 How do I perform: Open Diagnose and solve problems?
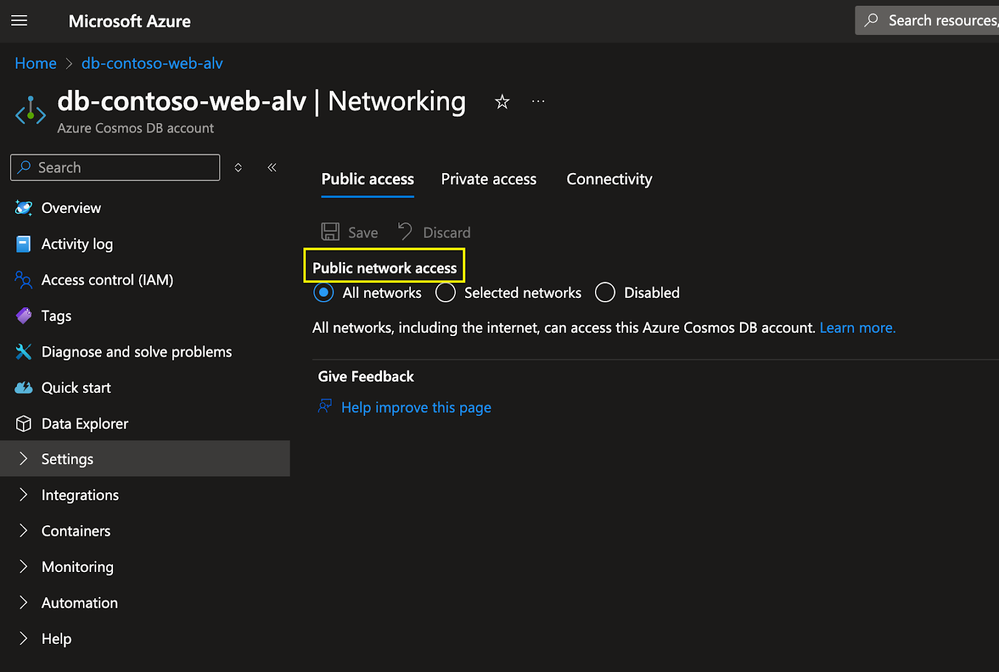pyautogui.click(x=136, y=352)
